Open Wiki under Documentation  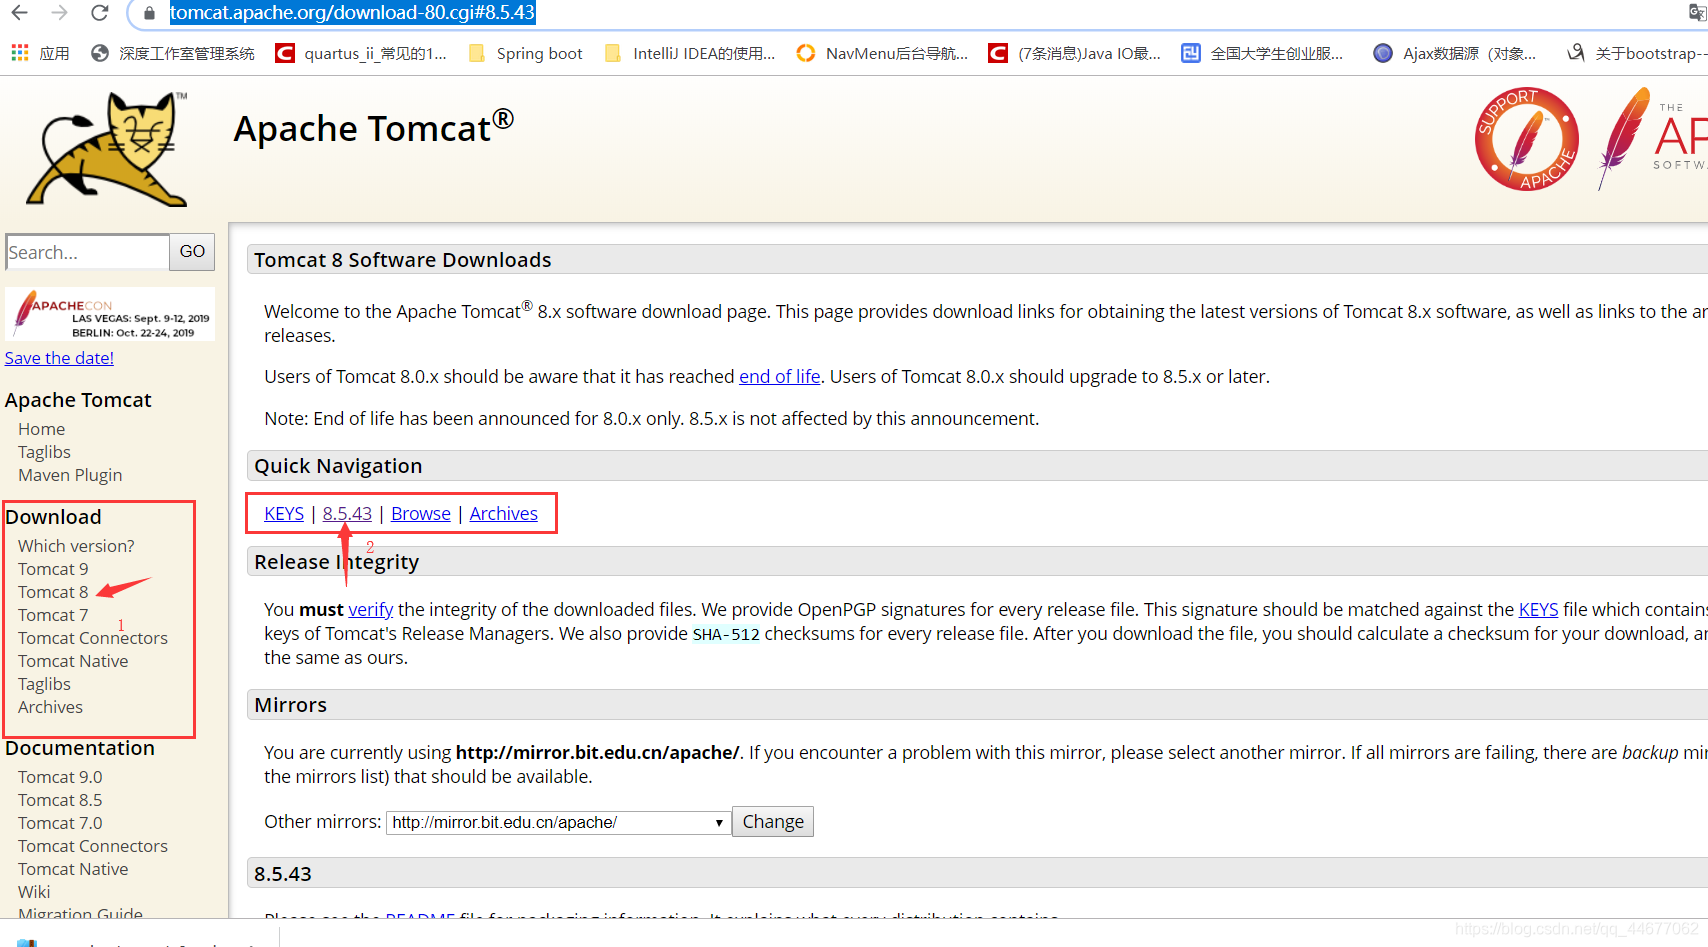tap(34, 892)
